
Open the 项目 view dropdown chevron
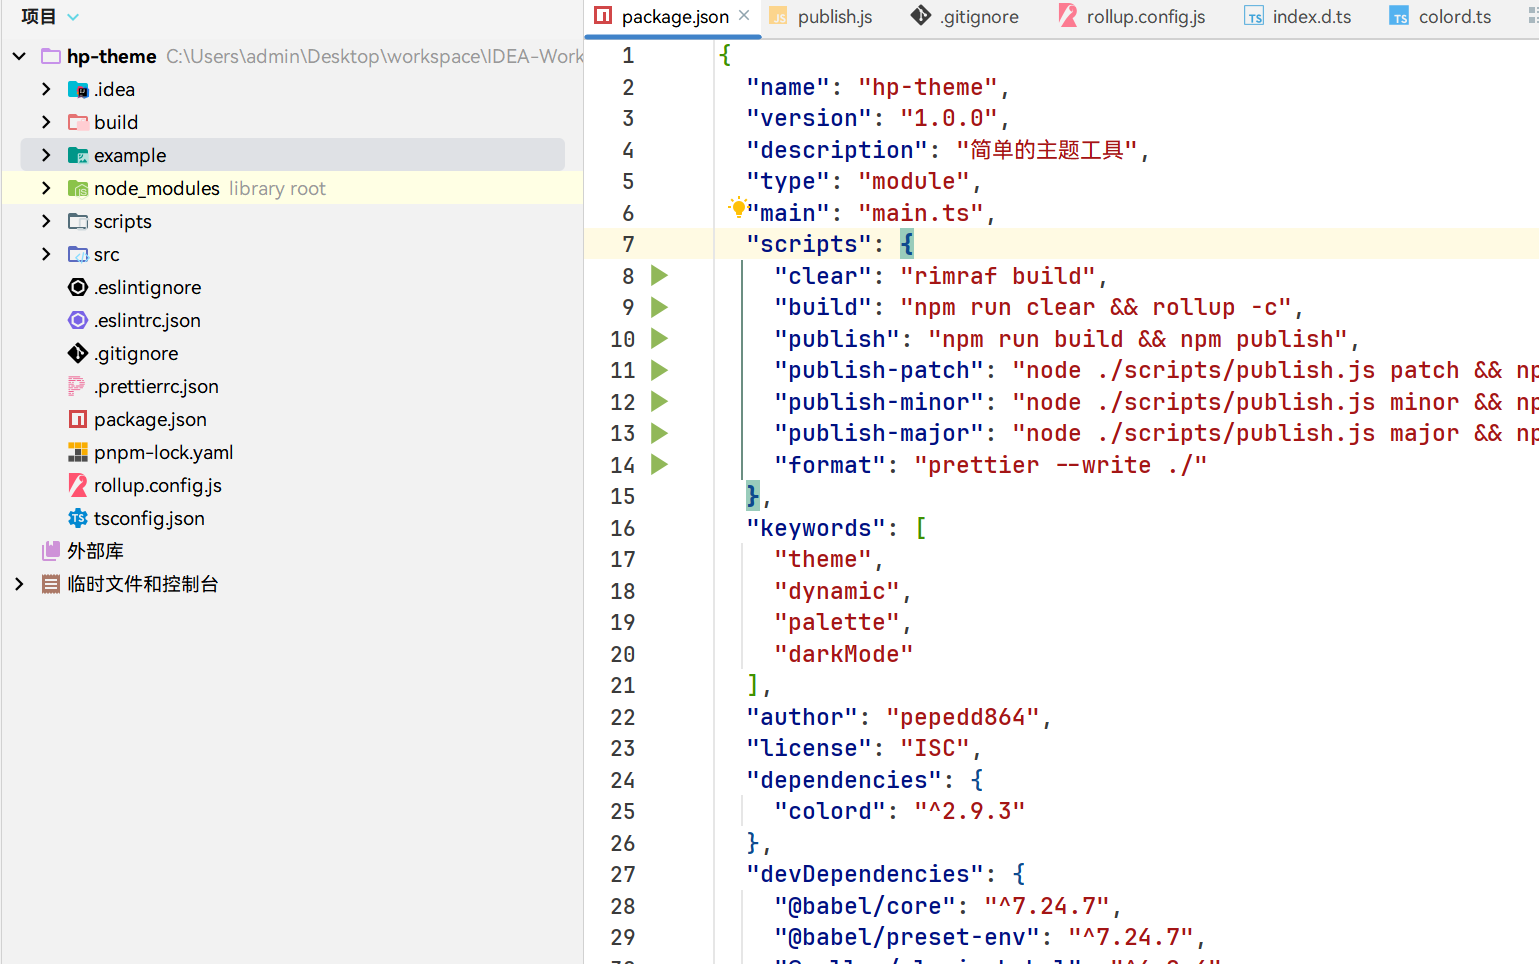click(73, 17)
